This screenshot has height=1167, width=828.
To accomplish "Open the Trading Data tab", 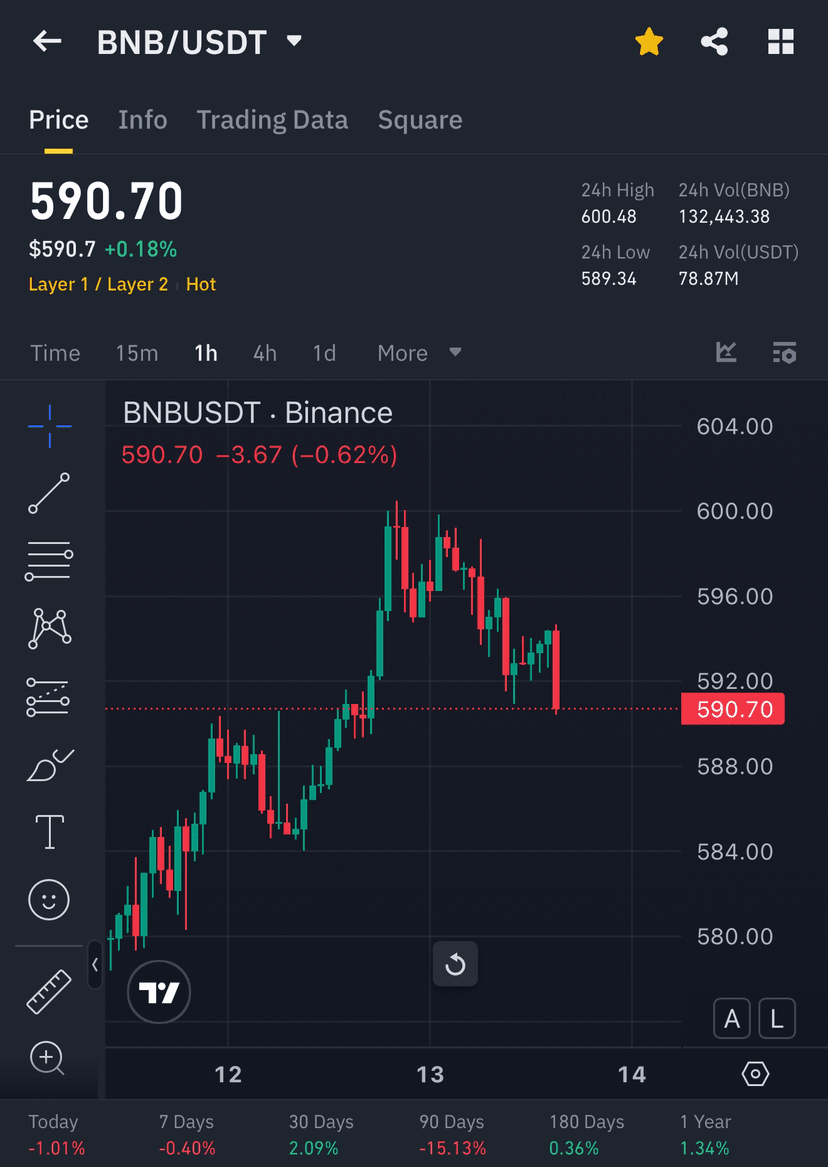I will click(x=272, y=120).
